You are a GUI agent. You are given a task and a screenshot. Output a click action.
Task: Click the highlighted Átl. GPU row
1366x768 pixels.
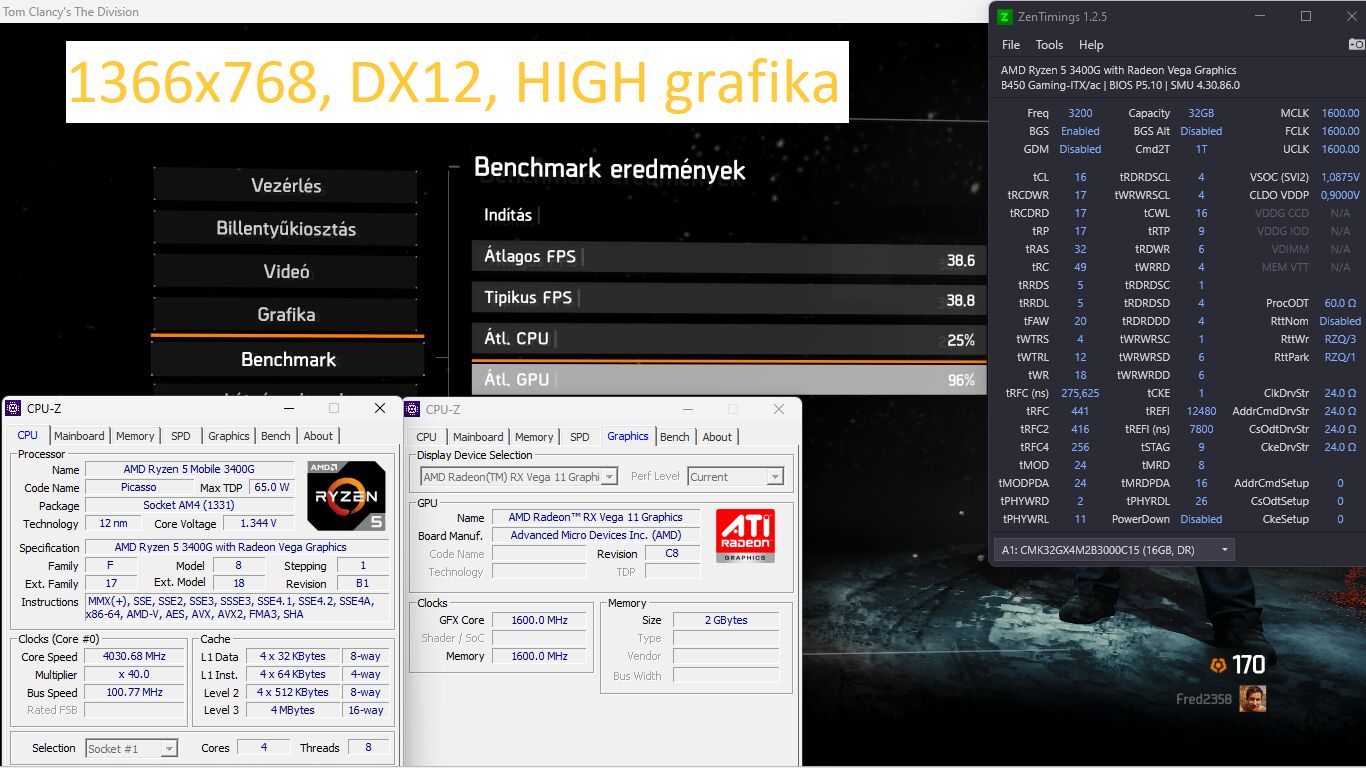click(730, 380)
